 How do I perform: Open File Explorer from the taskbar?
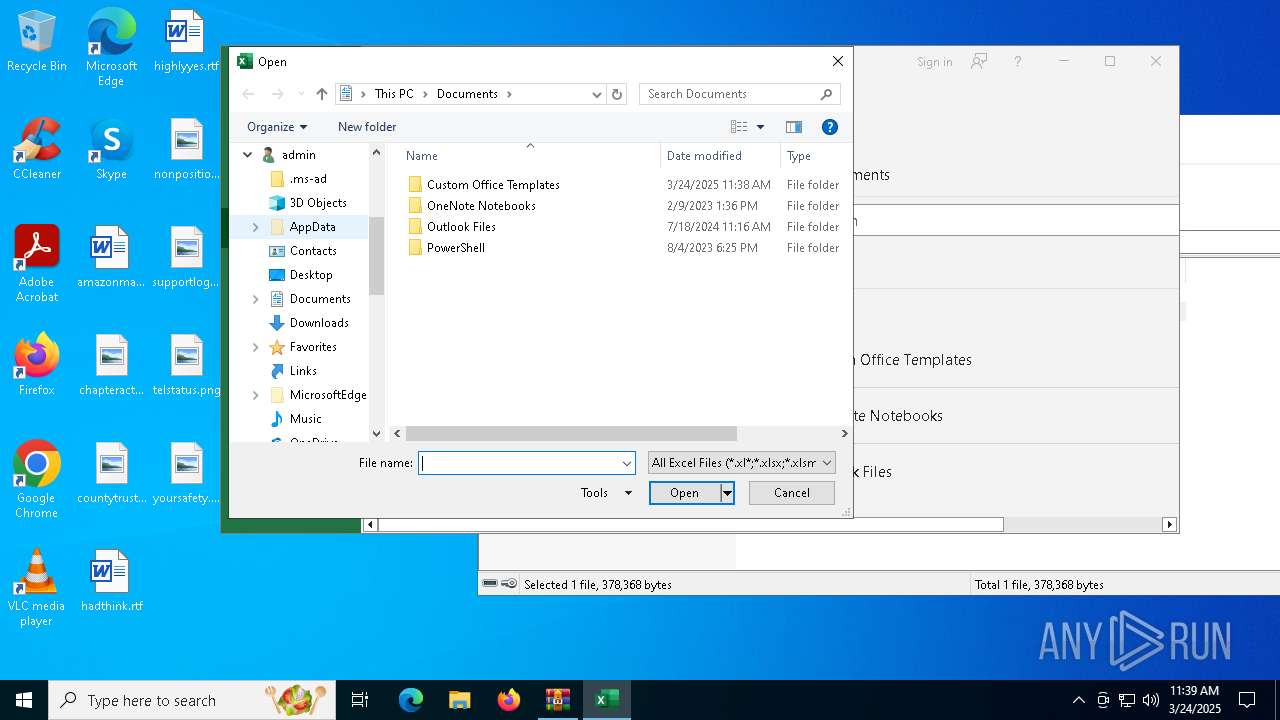459,700
